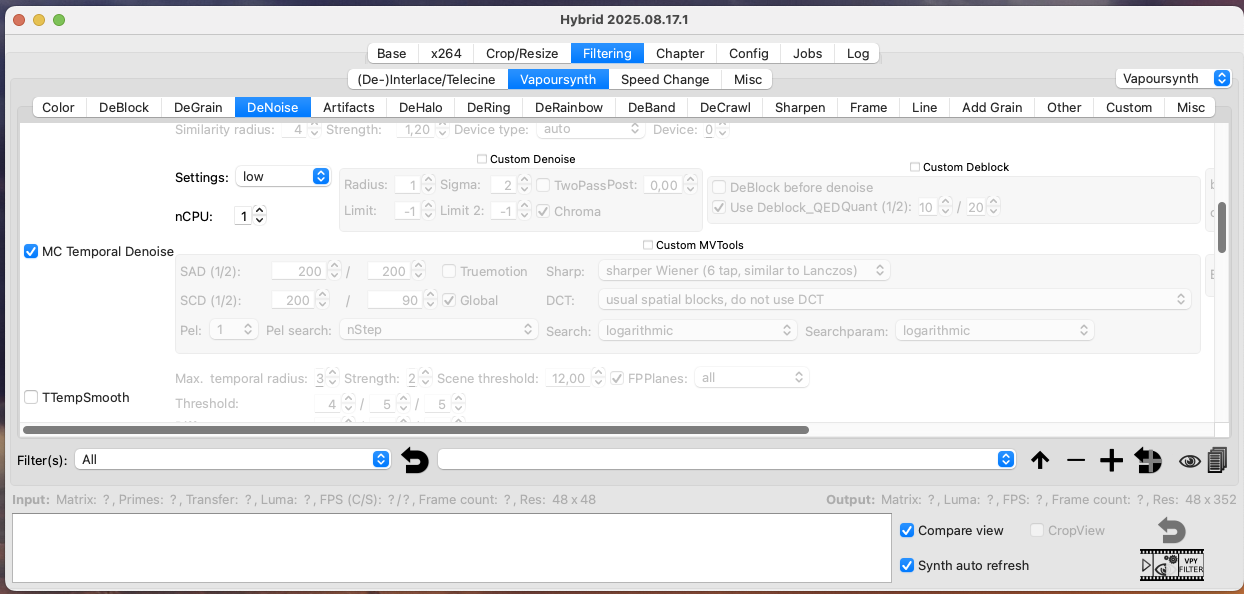Tick the Custom Denoise checkbox
The image size is (1244, 594).
[482, 159]
